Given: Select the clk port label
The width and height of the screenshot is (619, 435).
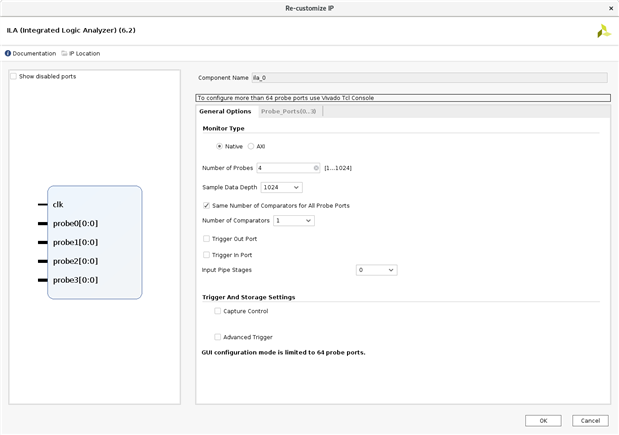Looking at the screenshot, I should pyautogui.click(x=58, y=204).
